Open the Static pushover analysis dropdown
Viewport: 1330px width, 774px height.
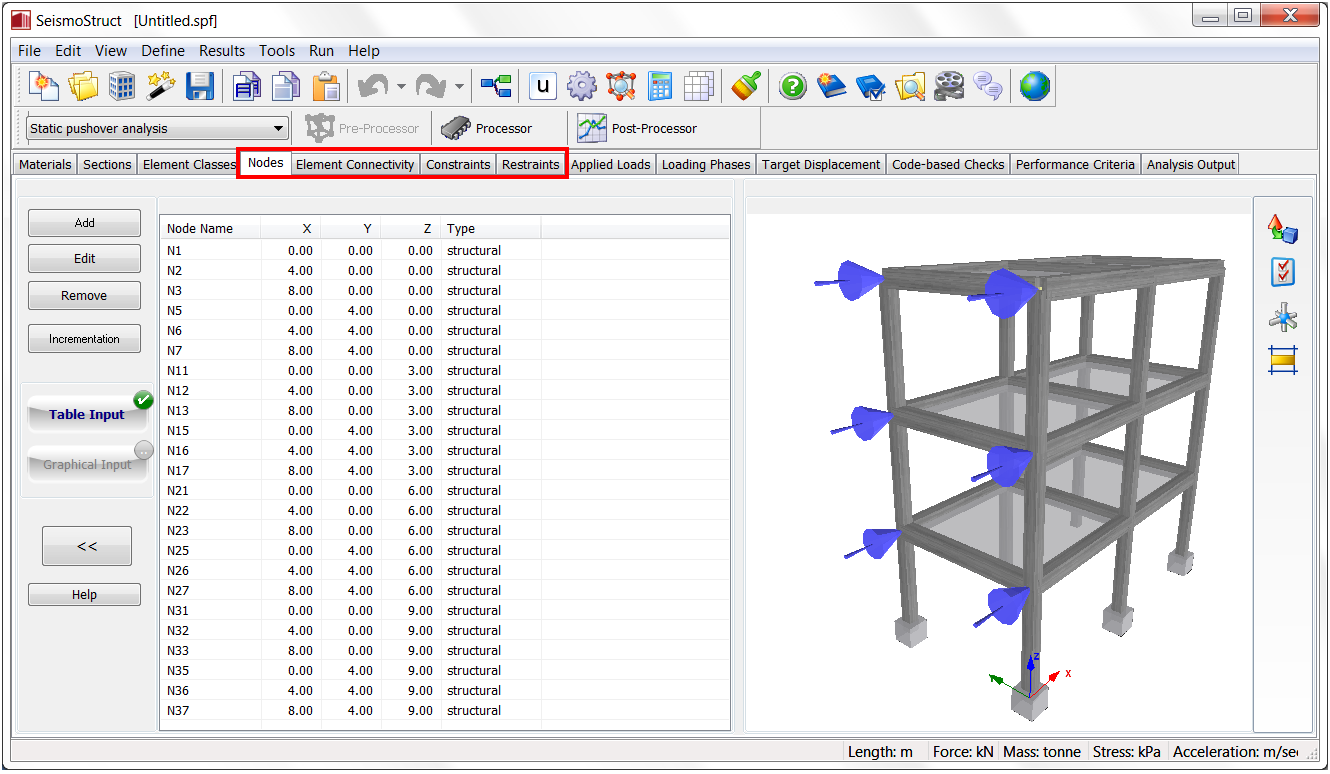point(278,128)
